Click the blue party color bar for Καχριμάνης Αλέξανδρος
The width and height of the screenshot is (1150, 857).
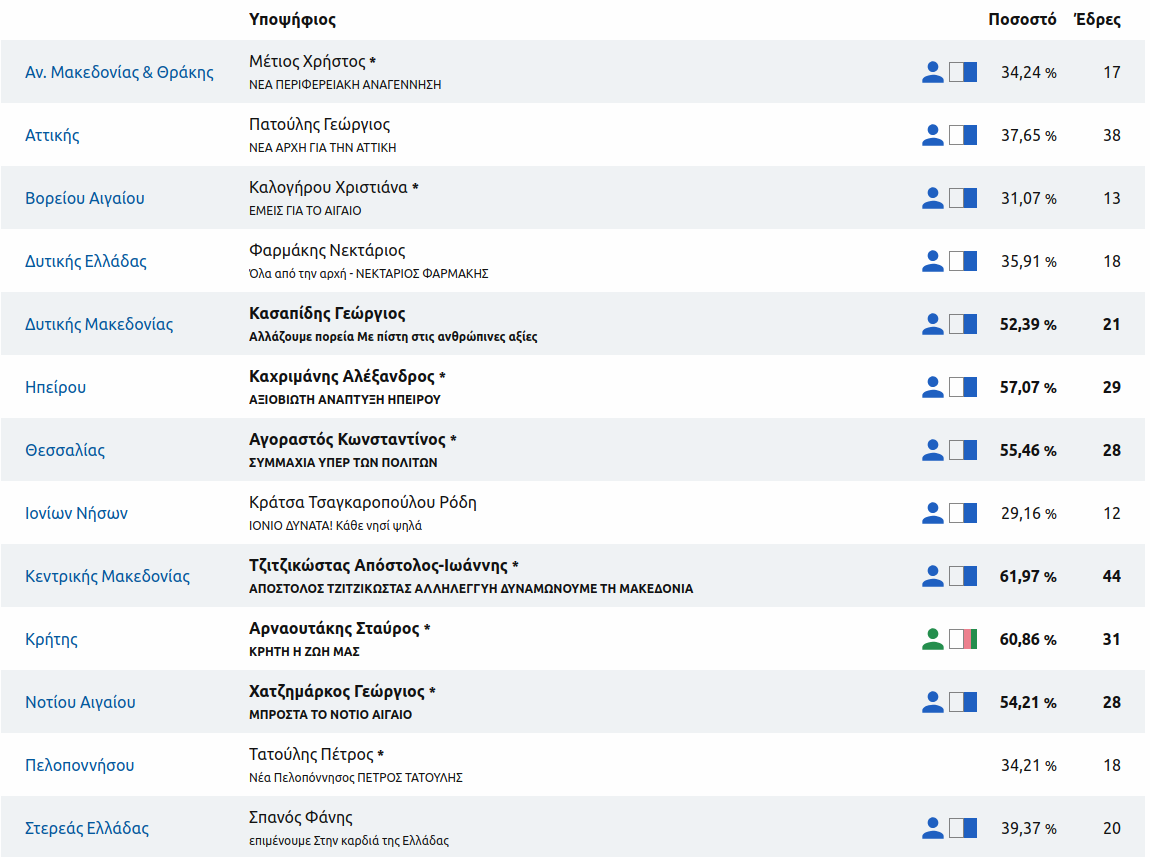963,387
